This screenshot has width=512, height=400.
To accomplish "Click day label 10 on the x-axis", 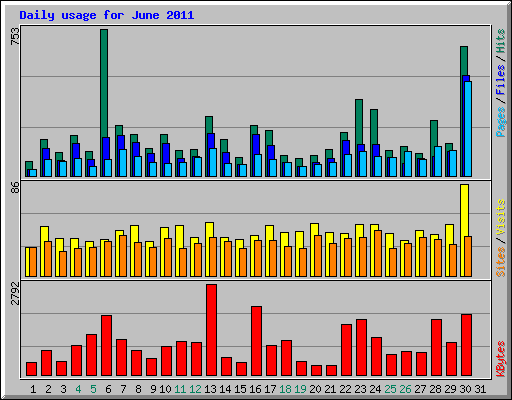I will 165,389.
